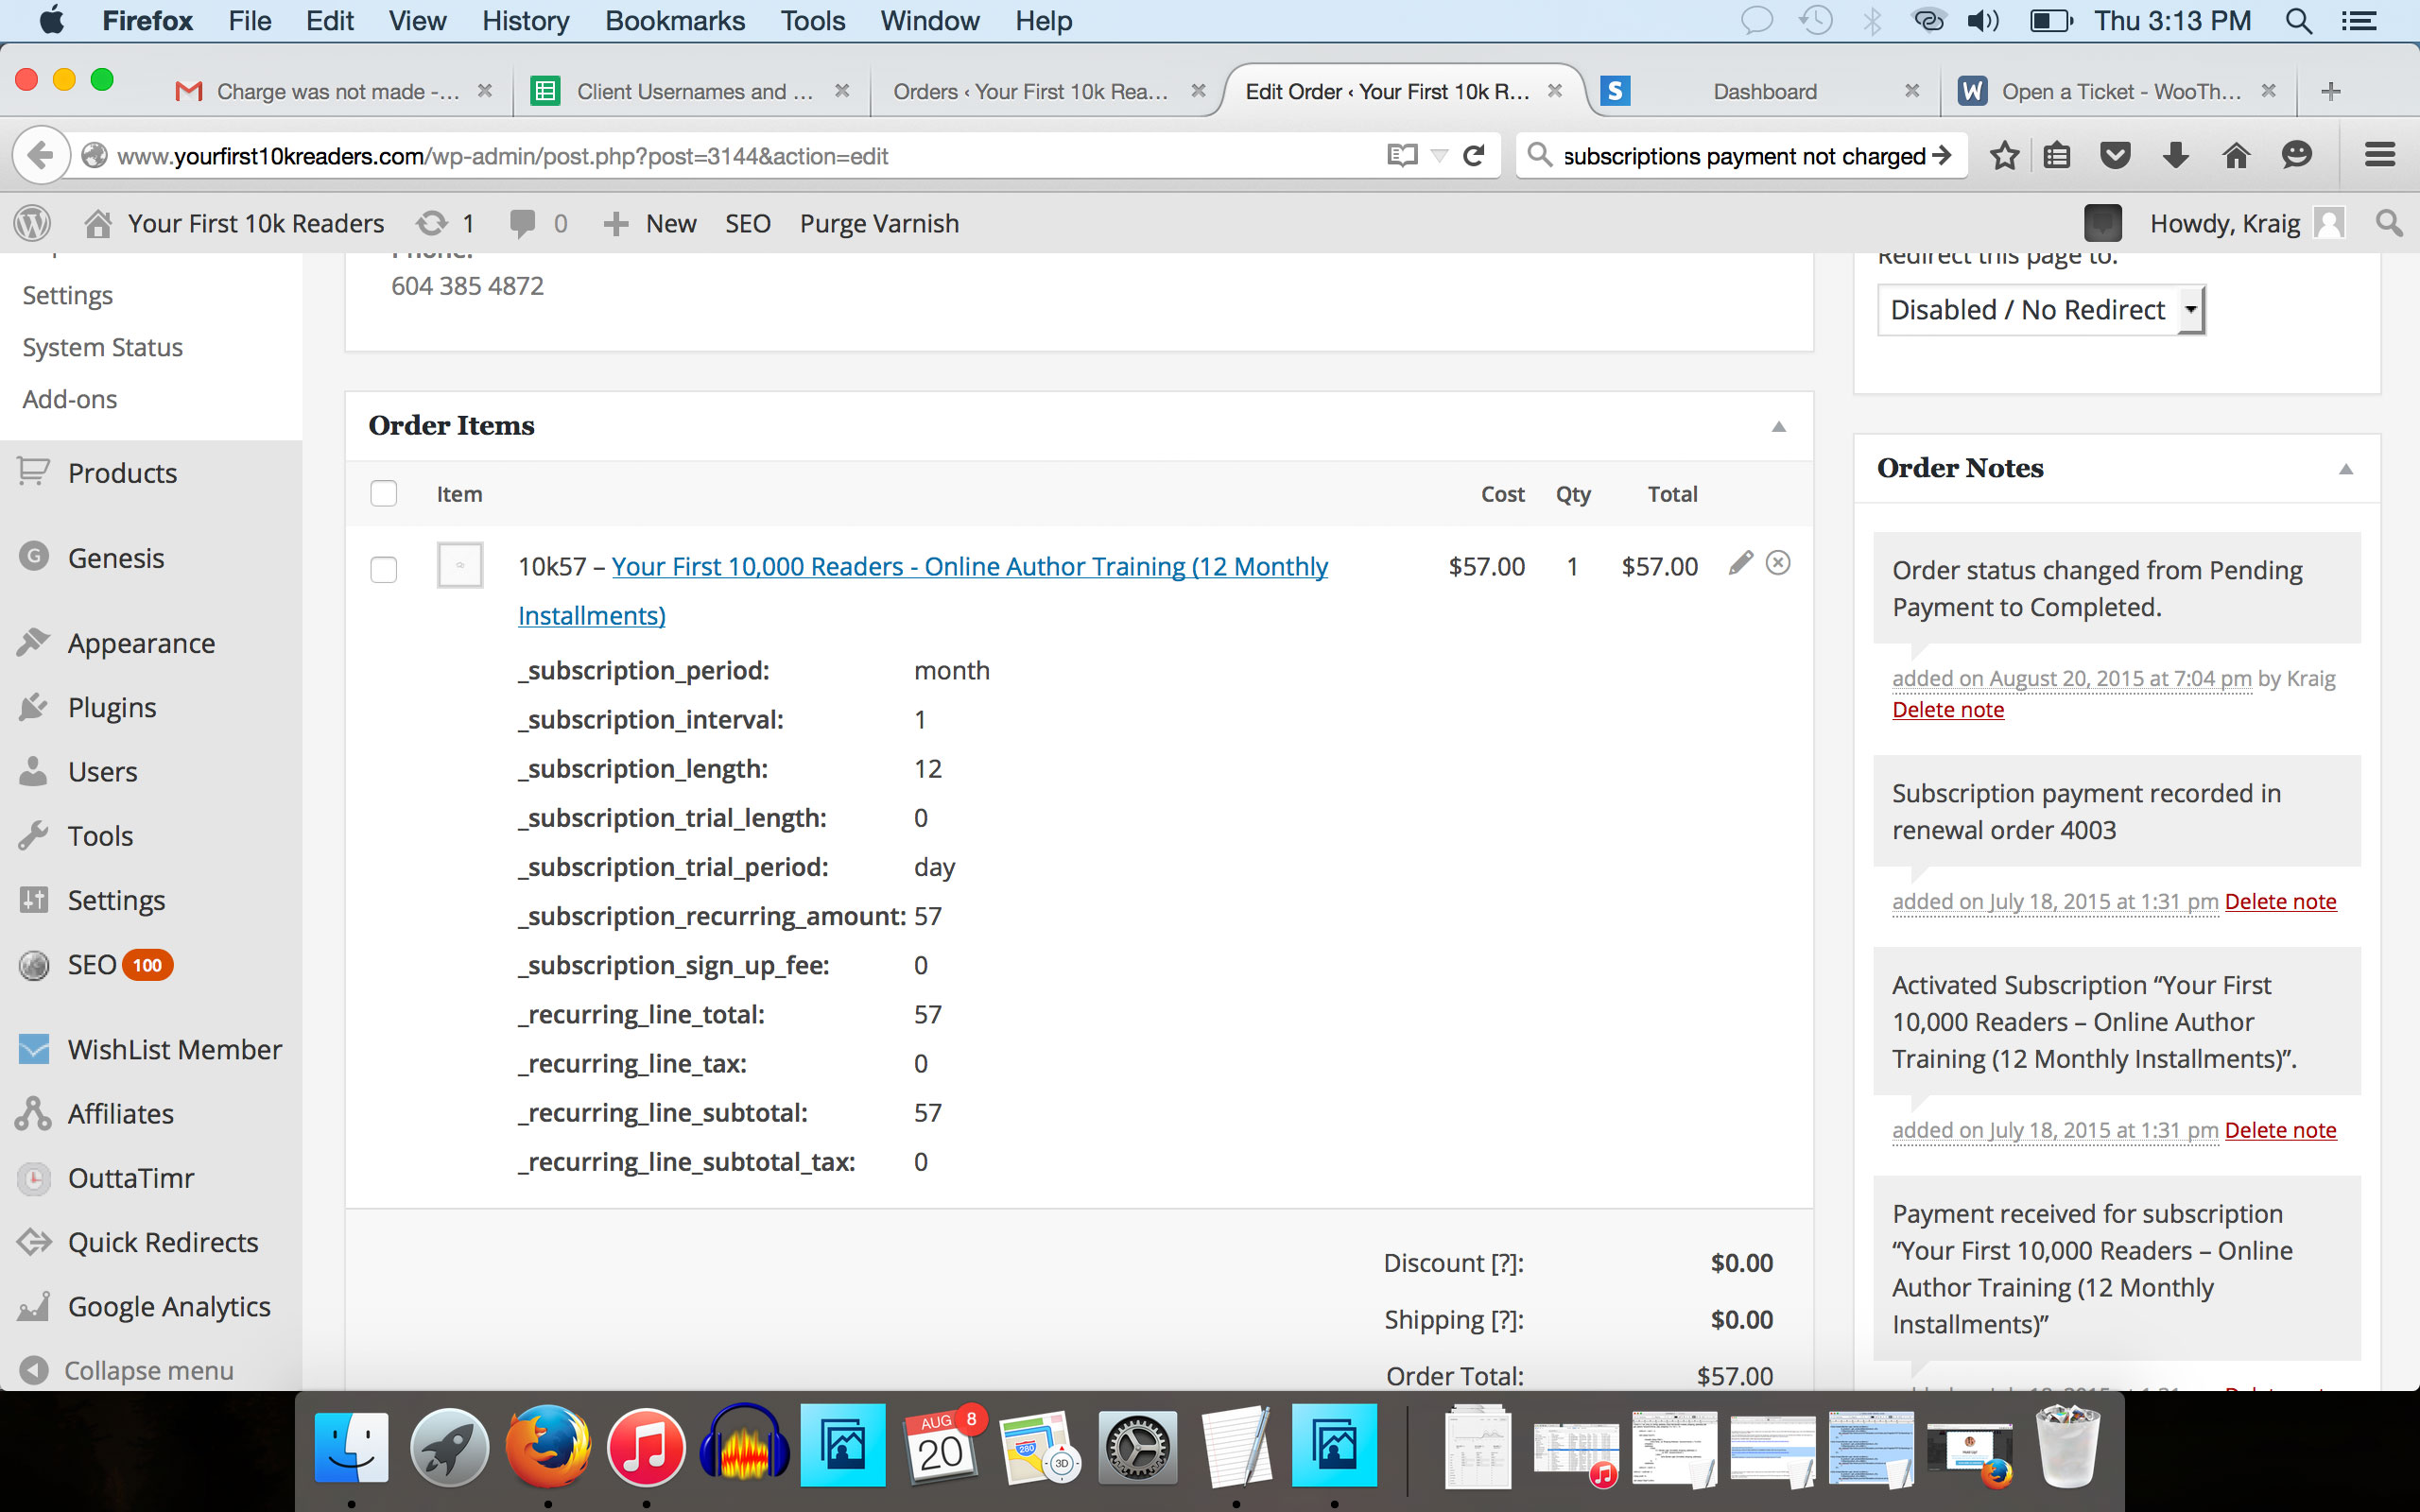Open Add-ons submenu link
The height and width of the screenshot is (1512, 2420).
pos(69,399)
